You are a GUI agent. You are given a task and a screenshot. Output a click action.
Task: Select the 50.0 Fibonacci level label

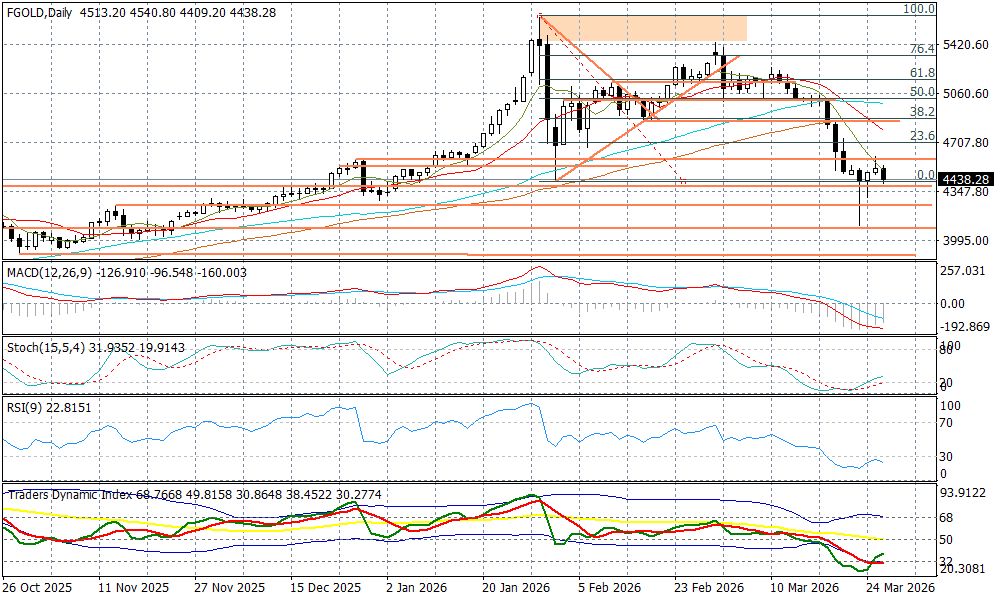(921, 92)
